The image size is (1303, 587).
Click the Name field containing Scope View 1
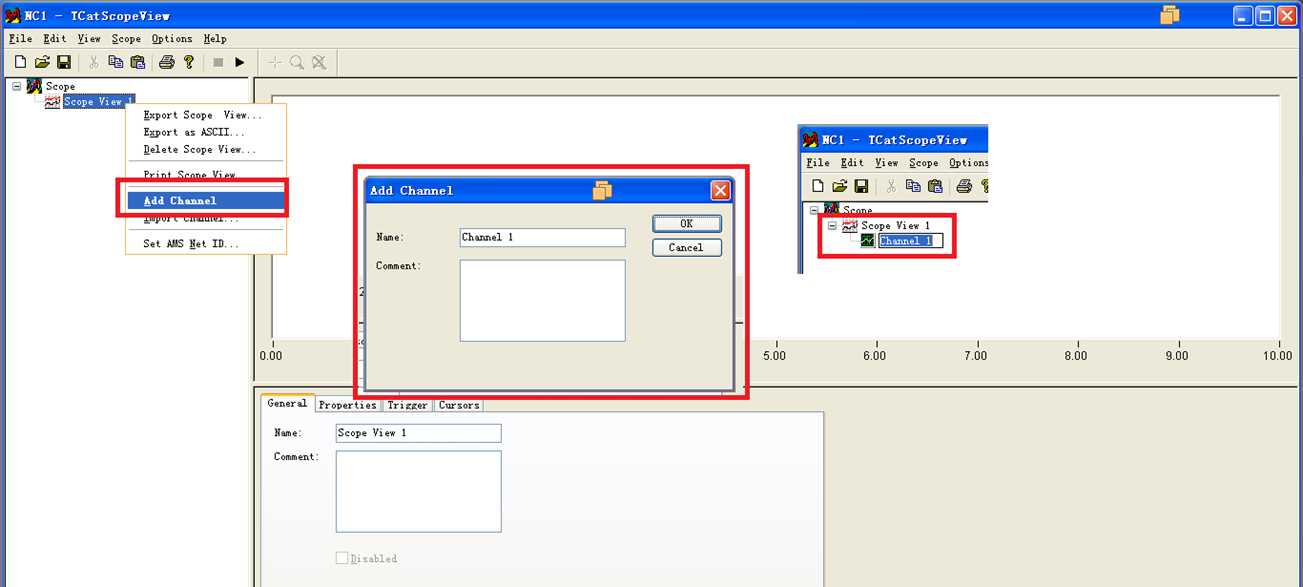point(418,433)
